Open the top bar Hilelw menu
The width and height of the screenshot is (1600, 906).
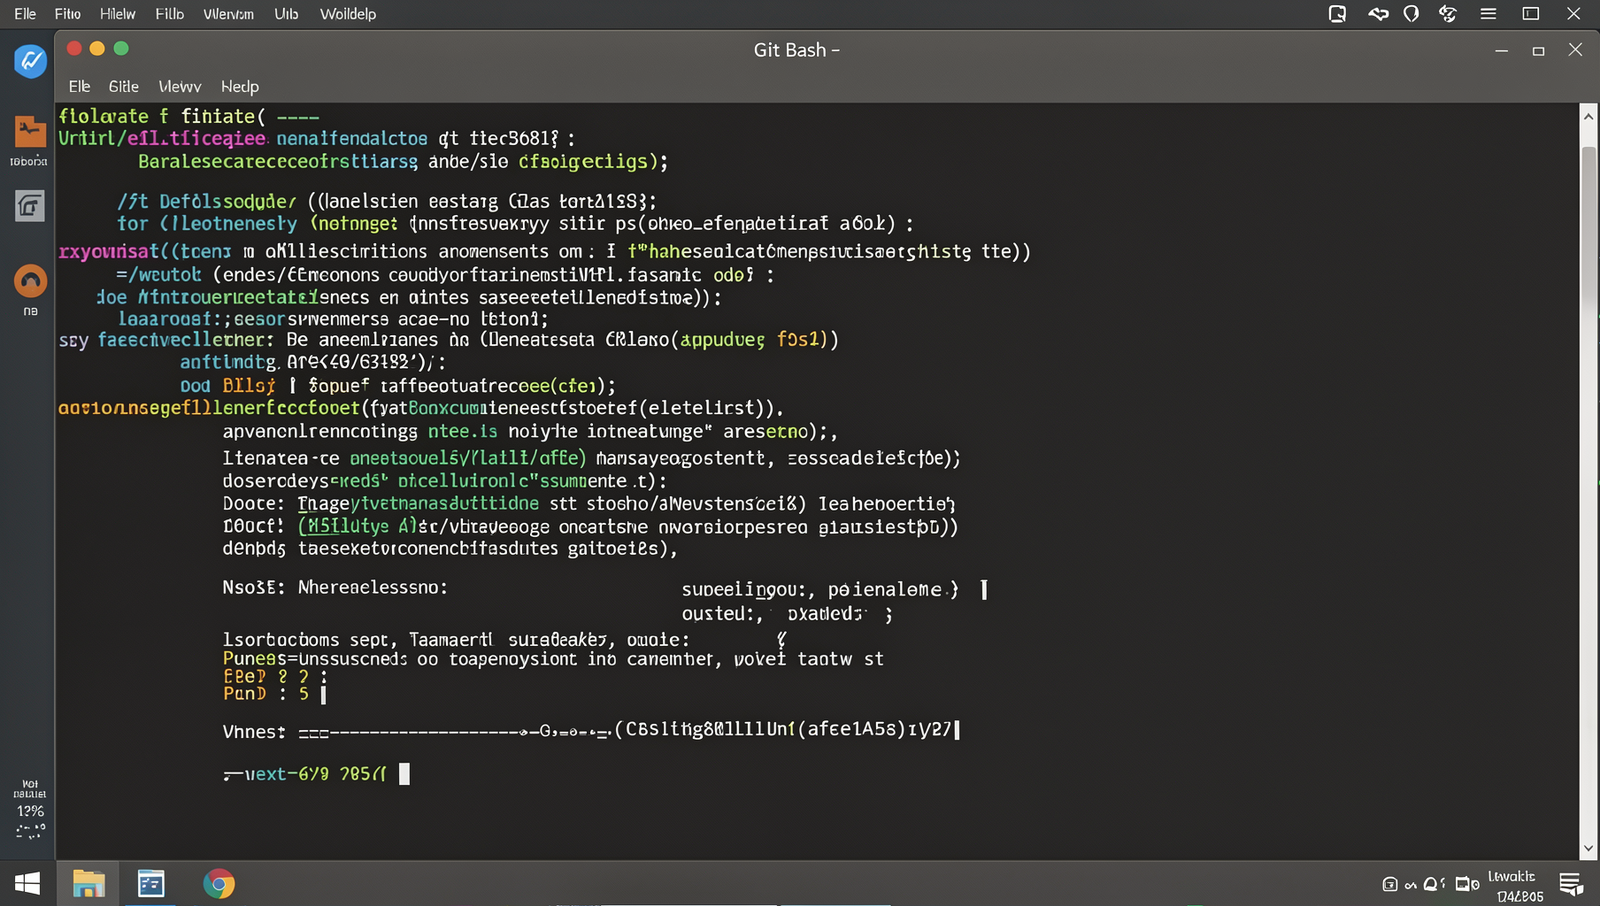tap(117, 14)
